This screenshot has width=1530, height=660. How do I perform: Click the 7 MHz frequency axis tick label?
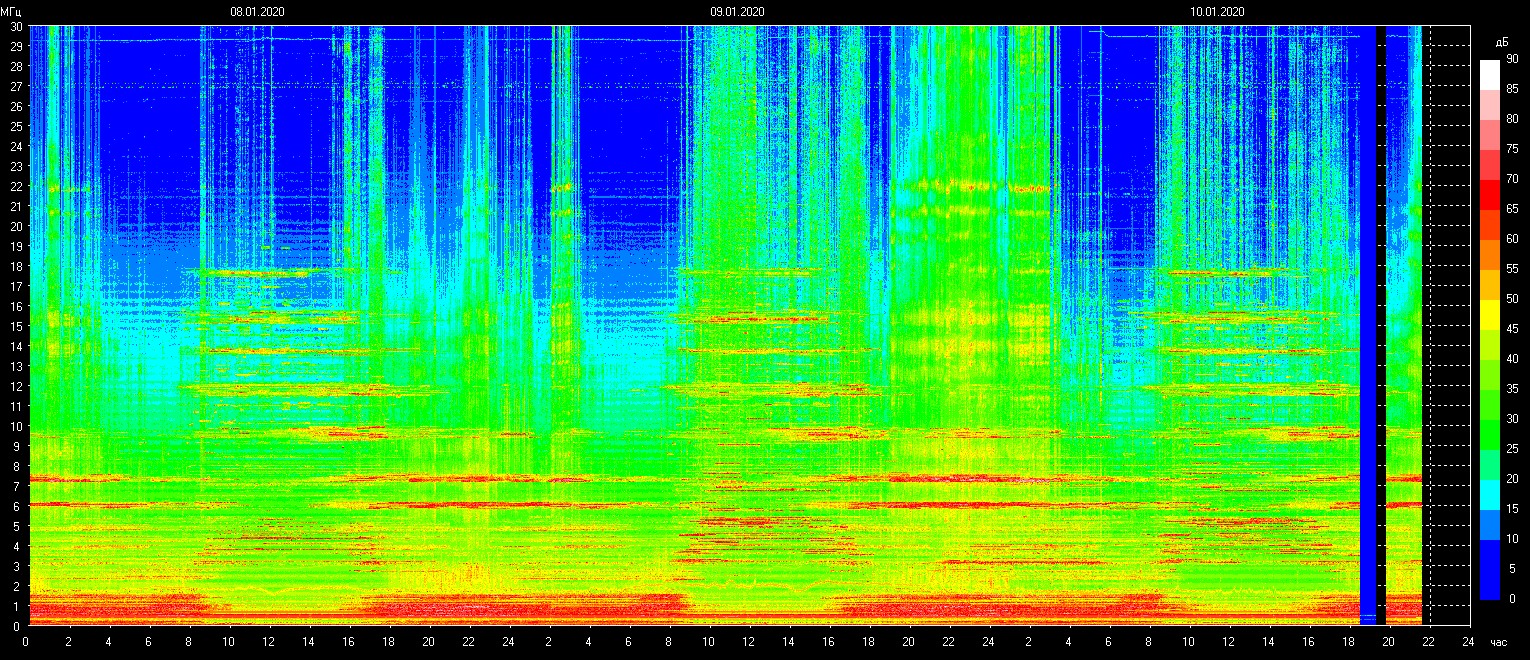coord(19,486)
